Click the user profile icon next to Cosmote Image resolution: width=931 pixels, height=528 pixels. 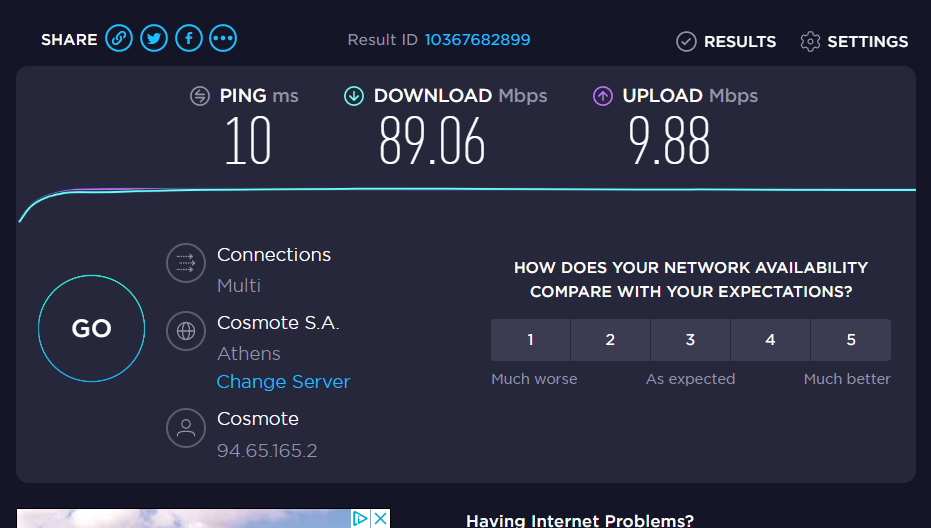pyautogui.click(x=186, y=428)
